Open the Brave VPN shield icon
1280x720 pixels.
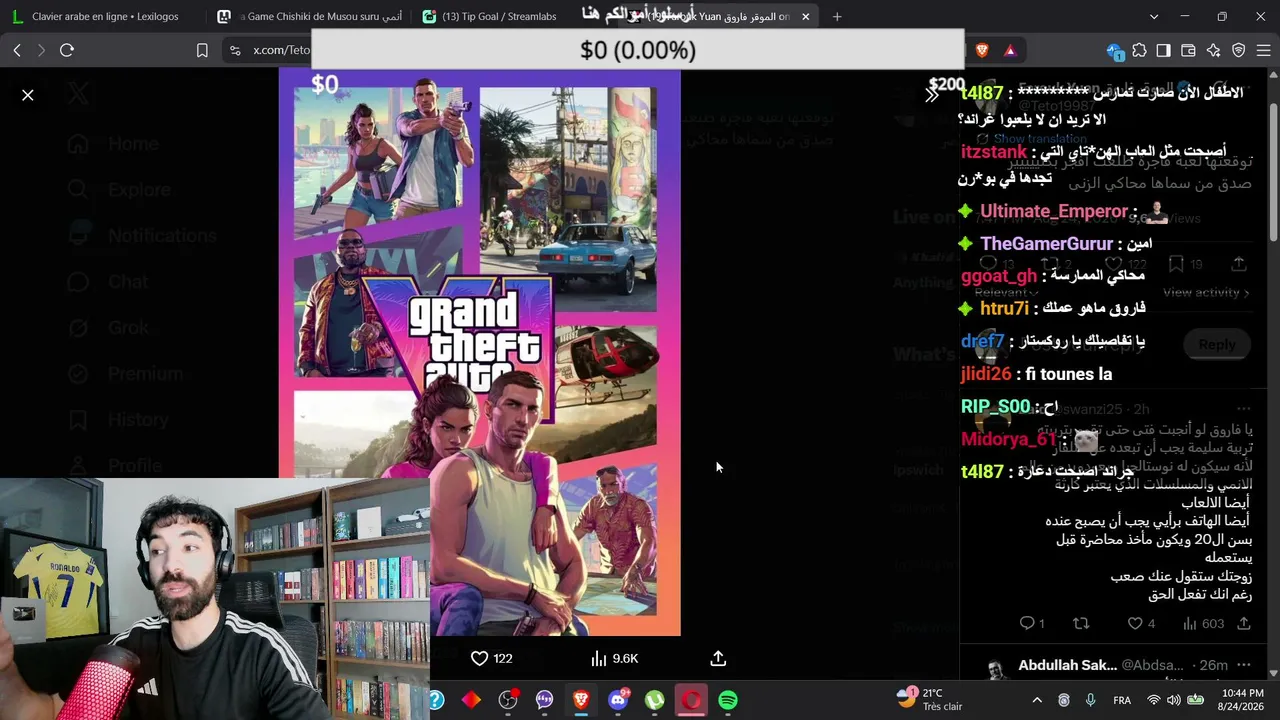tap(1238, 50)
